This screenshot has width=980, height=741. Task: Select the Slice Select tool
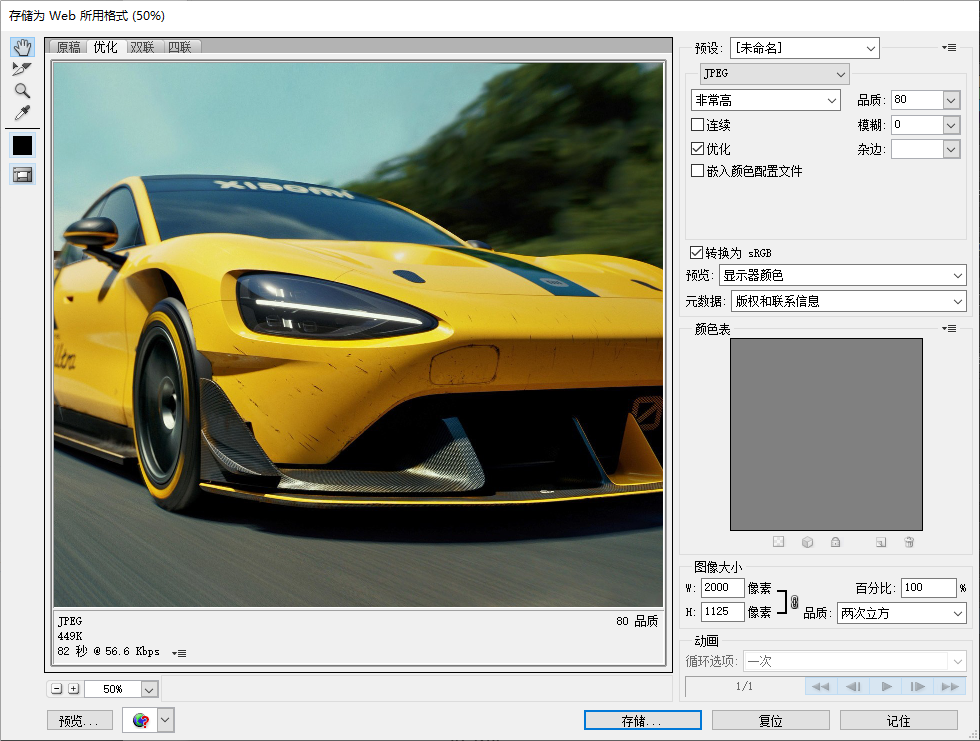[x=22, y=69]
